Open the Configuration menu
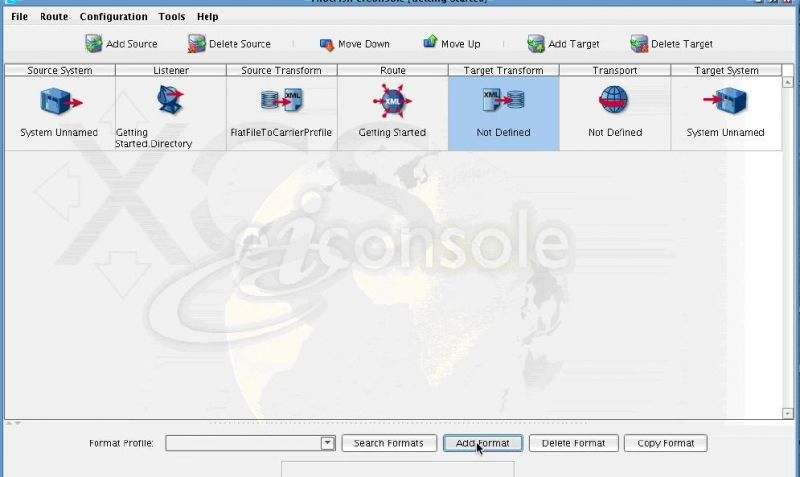Viewport: 800px width, 477px height. point(113,16)
